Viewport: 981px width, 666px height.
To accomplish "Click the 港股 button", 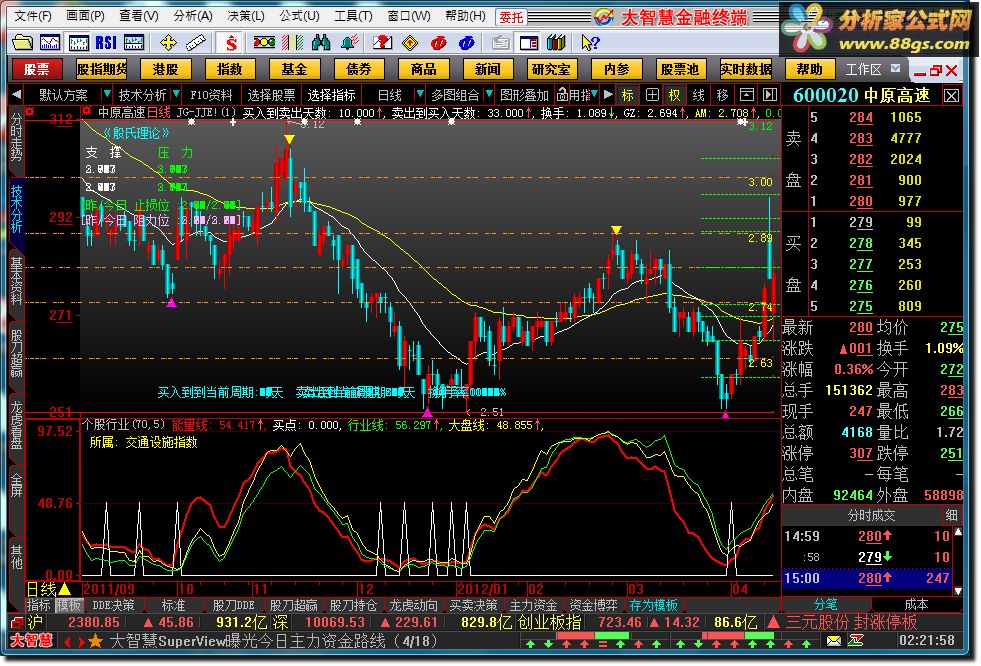I will (165, 69).
